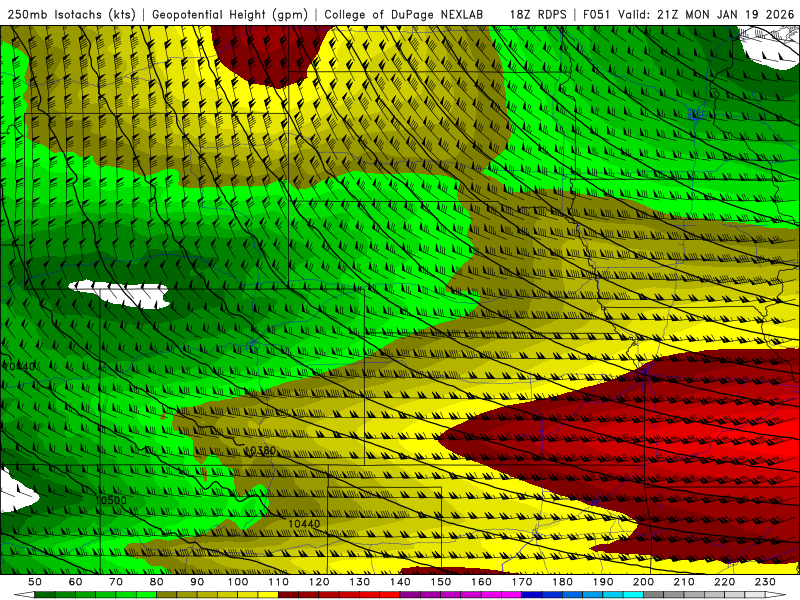This screenshot has height=600, width=800.
Task: Click the color bar label '170'
Action: [522, 582]
